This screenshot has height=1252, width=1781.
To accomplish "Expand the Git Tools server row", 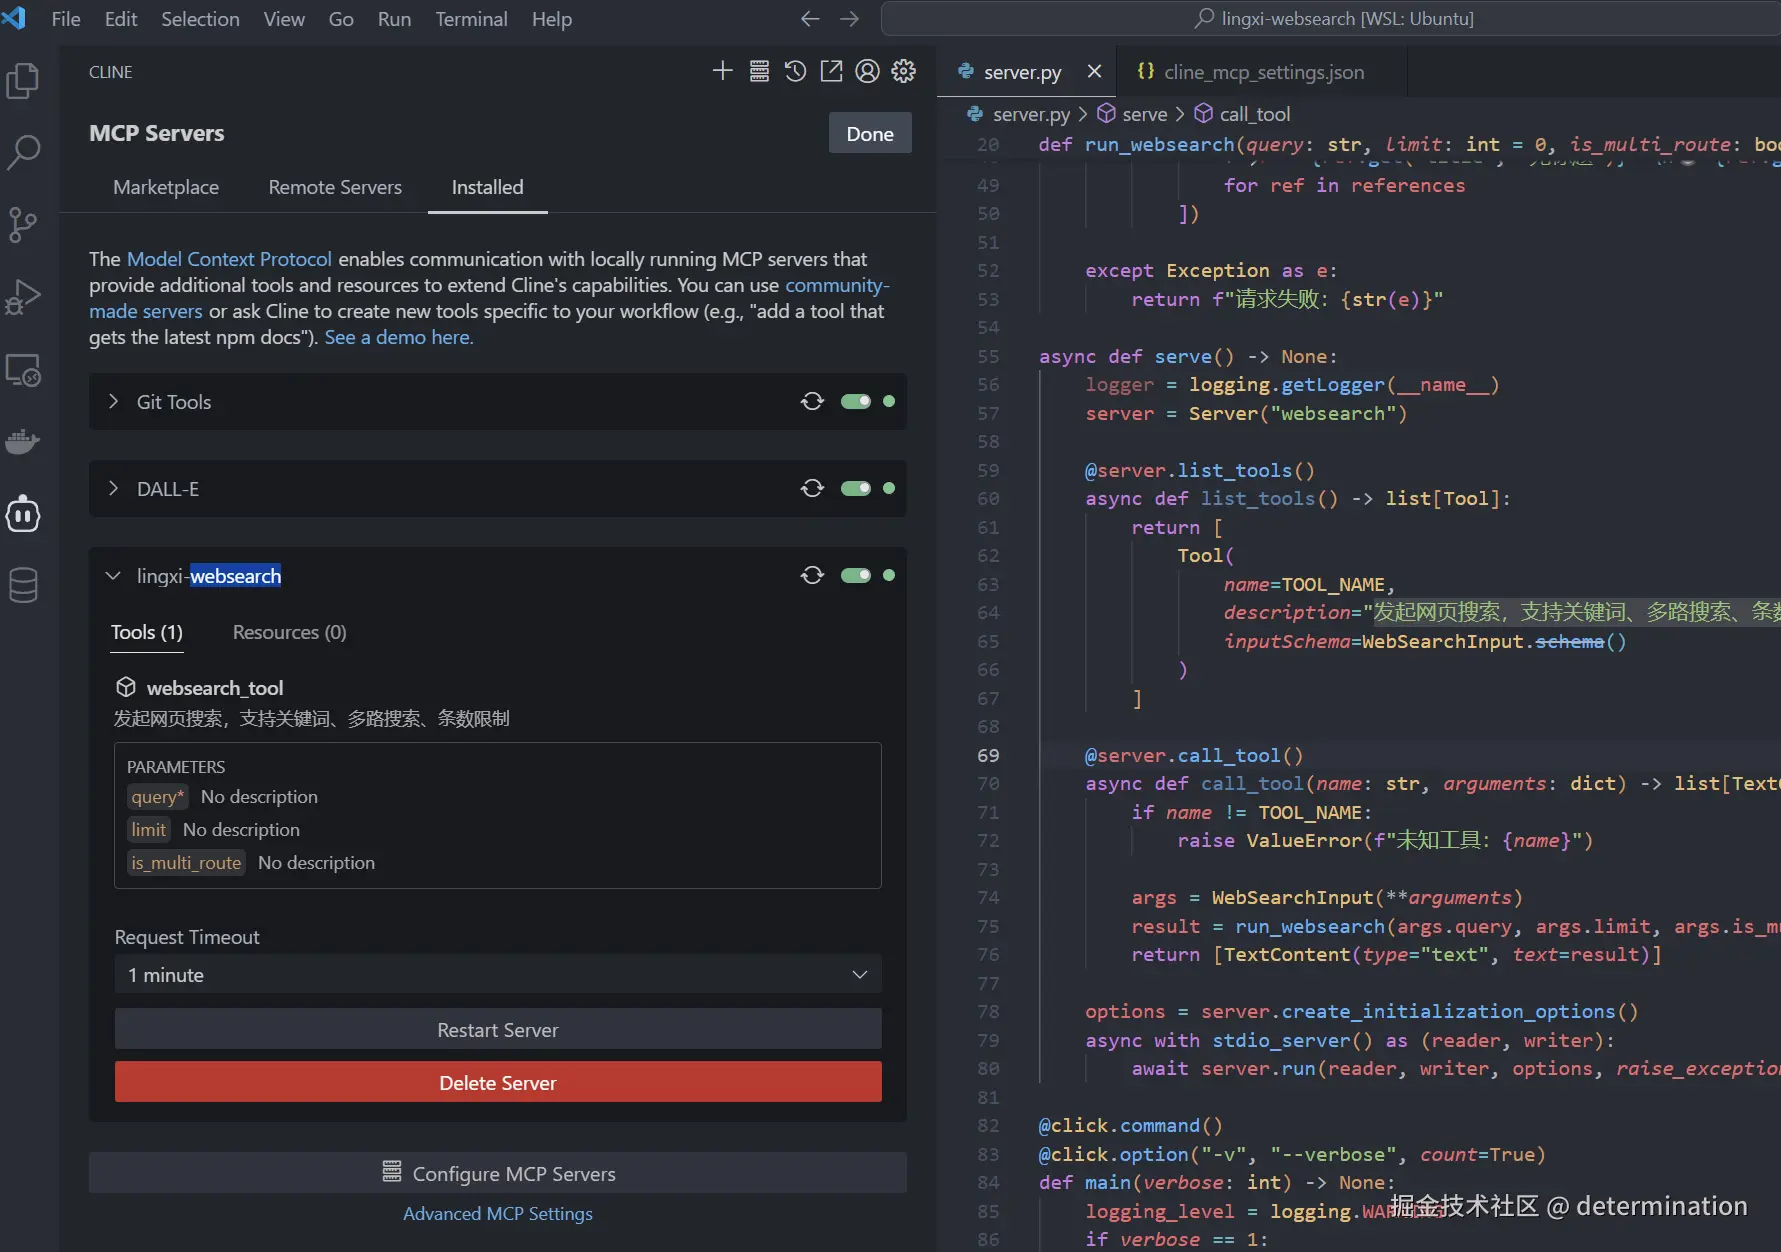I will point(113,401).
